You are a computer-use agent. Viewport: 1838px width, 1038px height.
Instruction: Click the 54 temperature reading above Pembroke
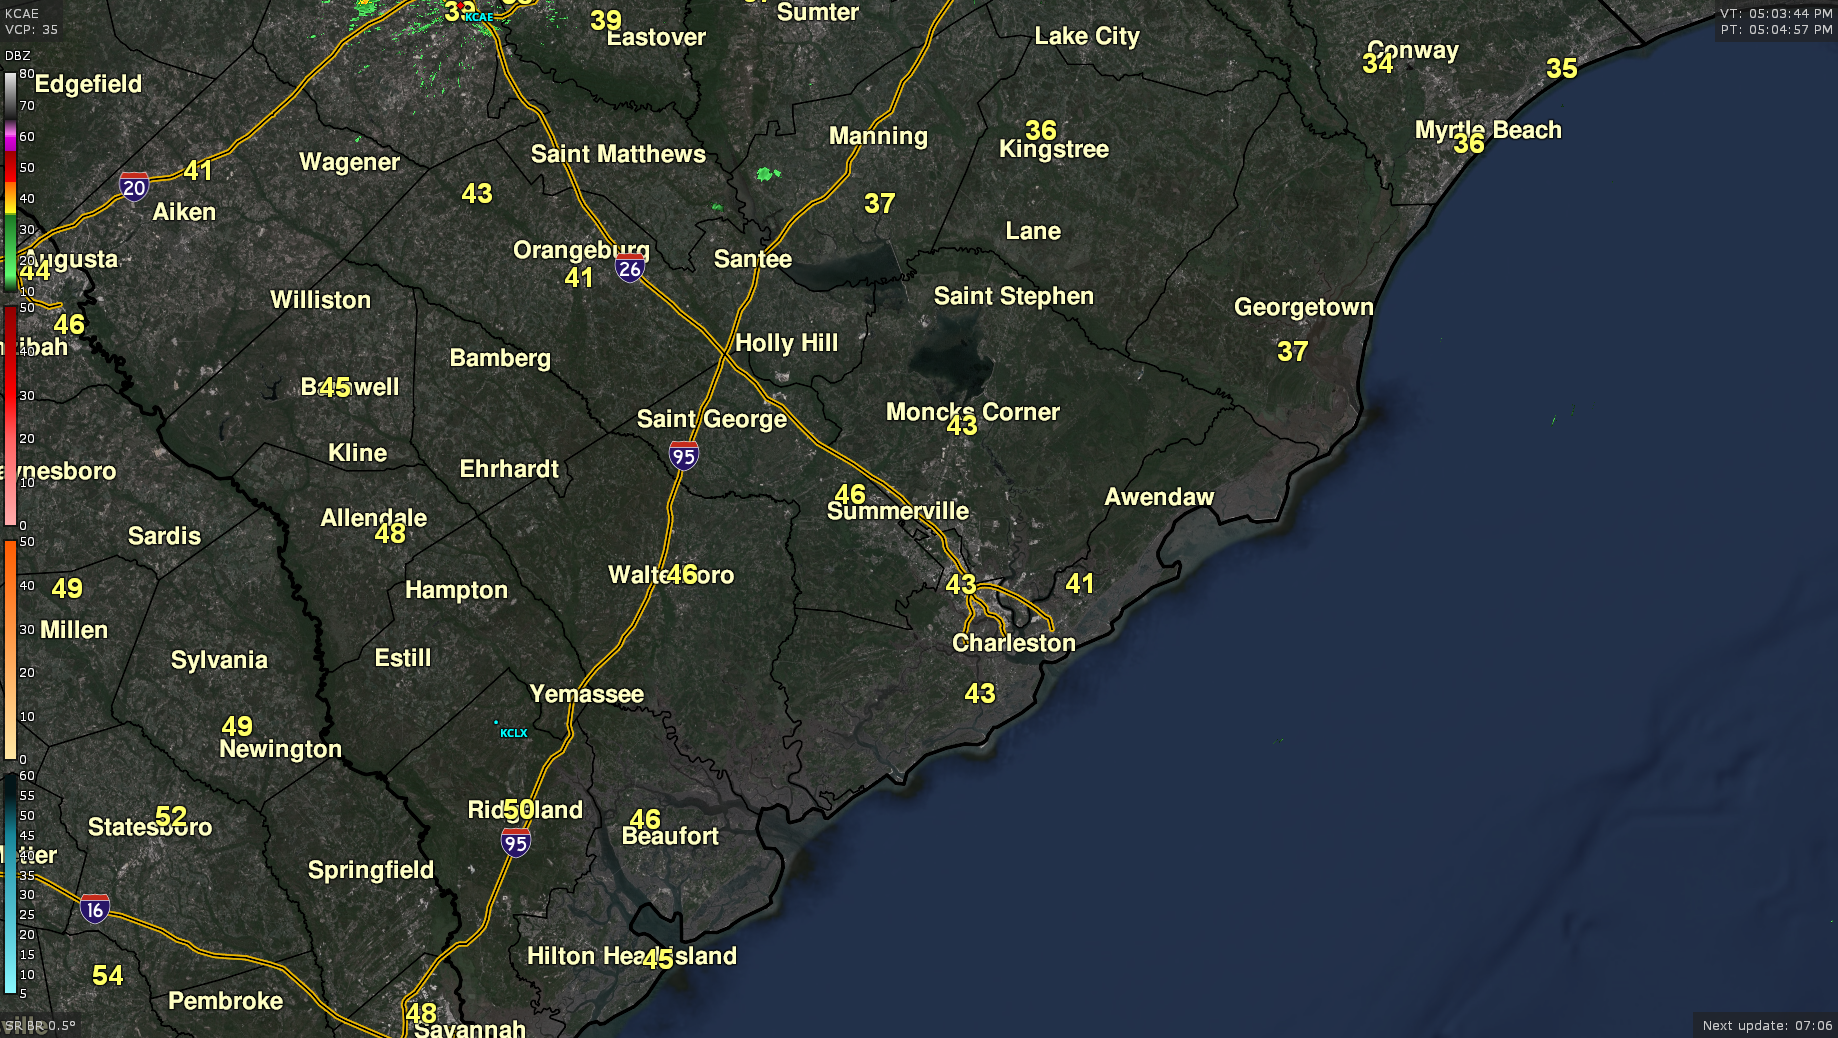click(x=108, y=975)
